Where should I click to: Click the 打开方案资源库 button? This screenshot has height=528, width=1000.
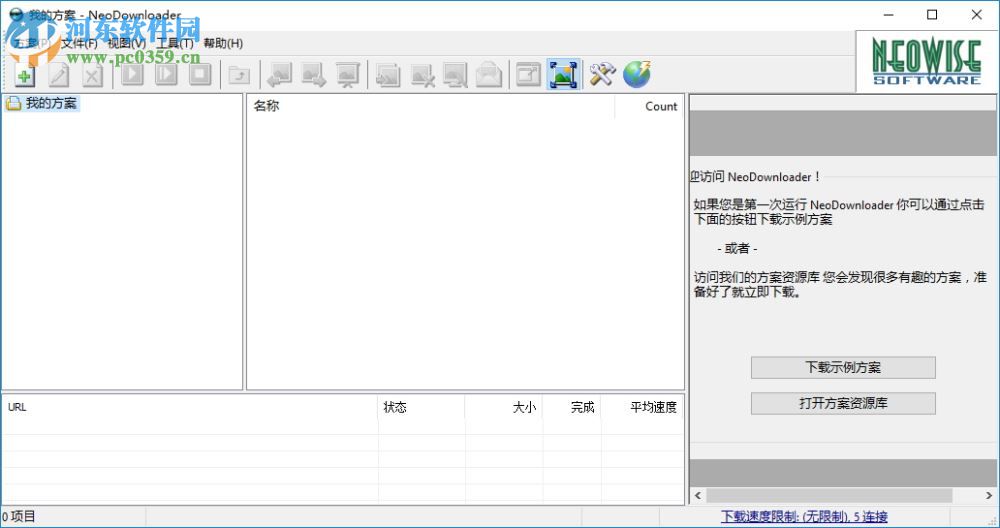(843, 404)
